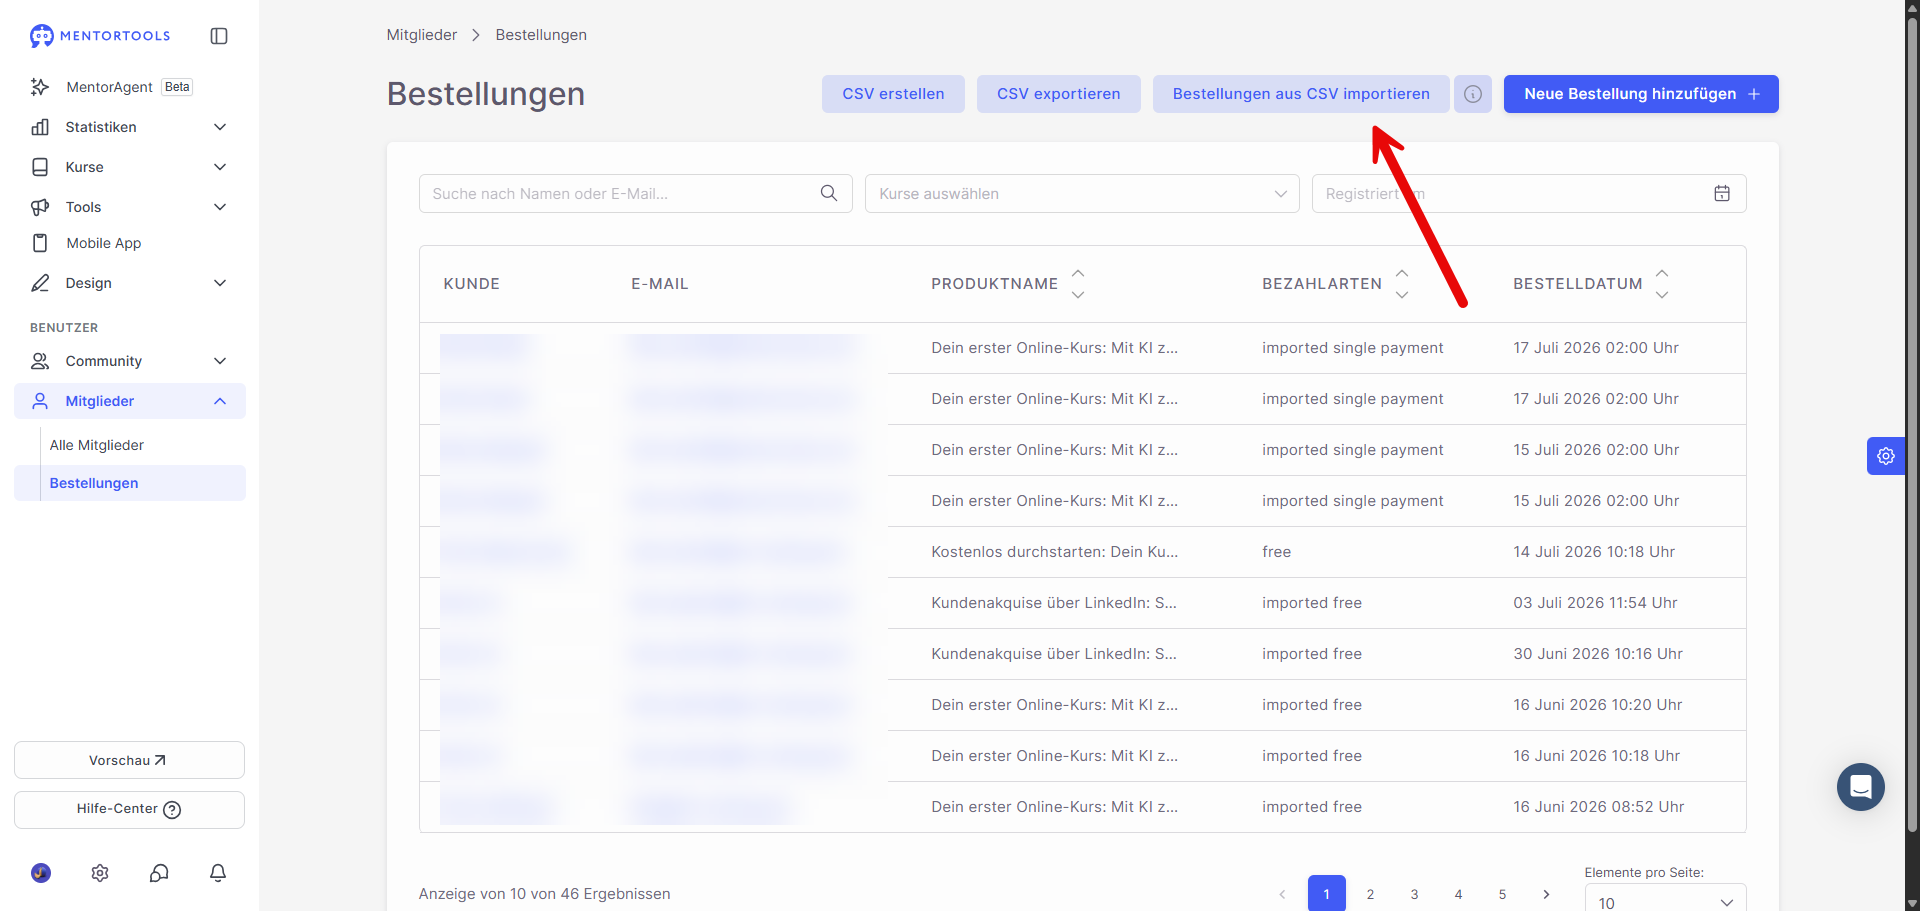Go to pagination page 1
Image resolution: width=1920 pixels, height=911 pixels.
point(1326,894)
